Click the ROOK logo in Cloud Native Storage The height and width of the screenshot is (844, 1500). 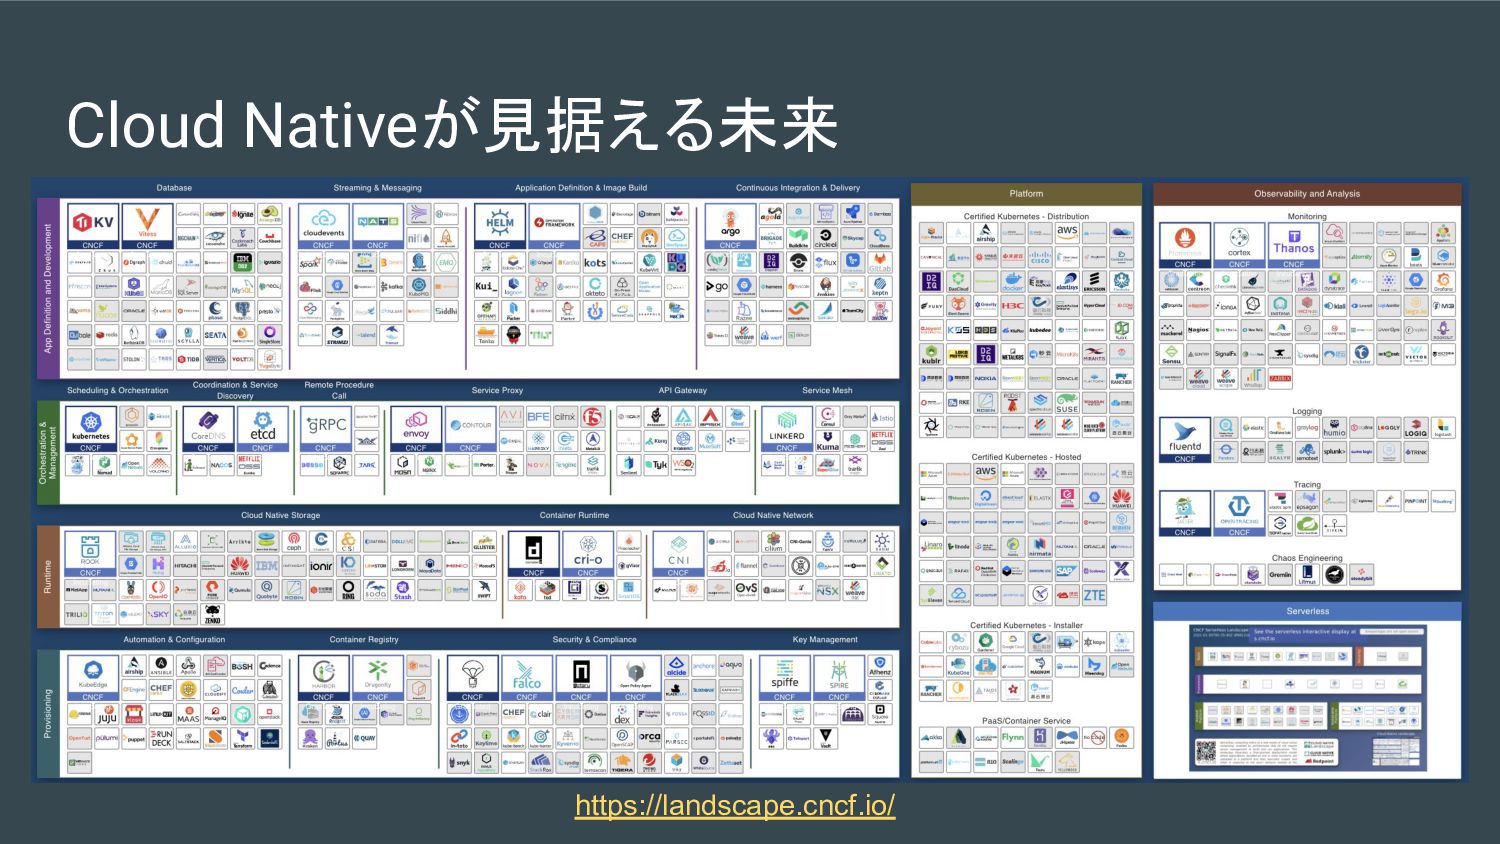tap(90, 554)
